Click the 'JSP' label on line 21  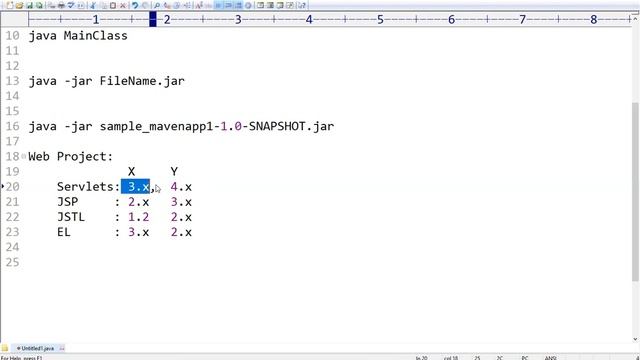click(67, 202)
